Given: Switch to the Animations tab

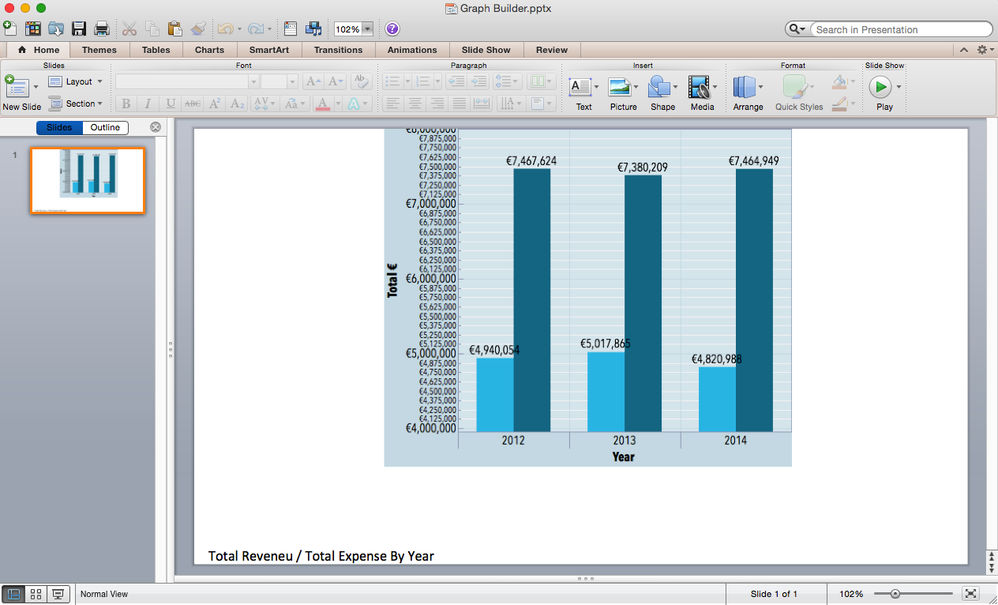Looking at the screenshot, I should tap(412, 50).
